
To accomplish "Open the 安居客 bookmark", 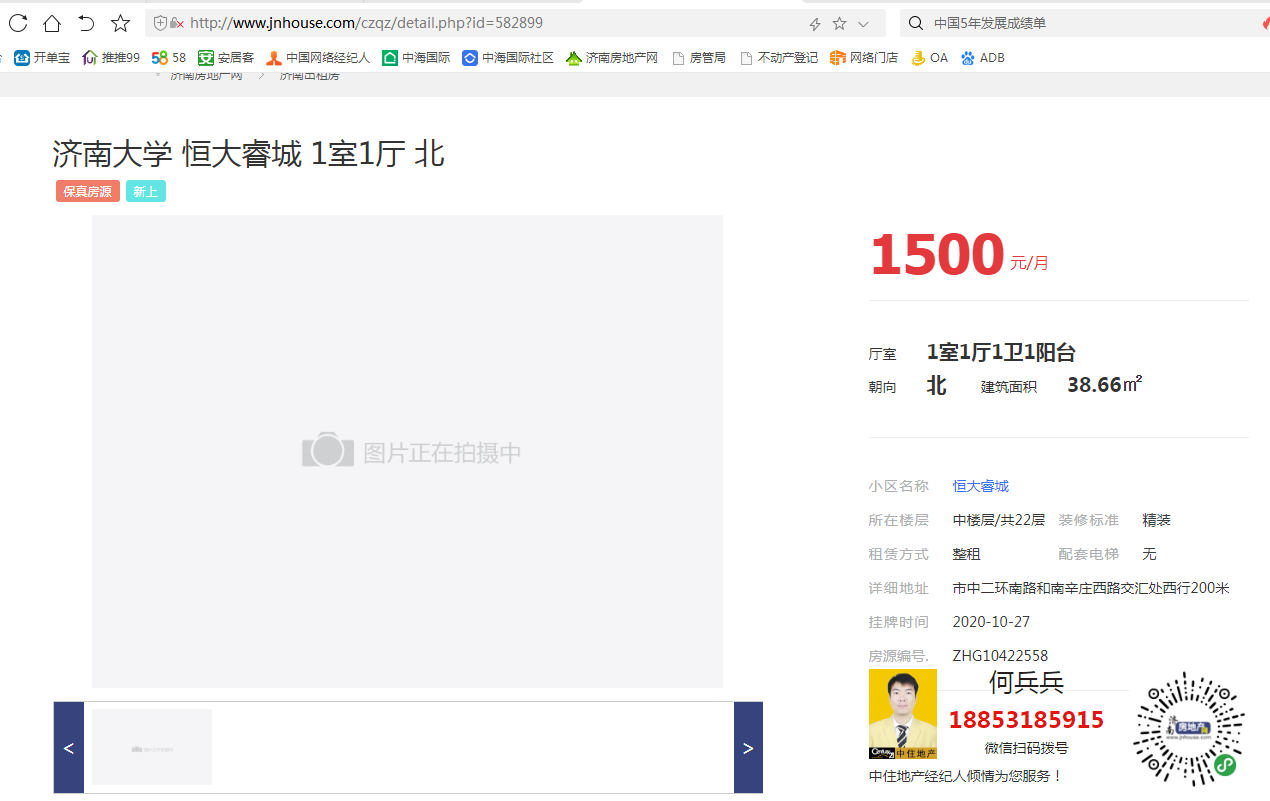I will (226, 58).
